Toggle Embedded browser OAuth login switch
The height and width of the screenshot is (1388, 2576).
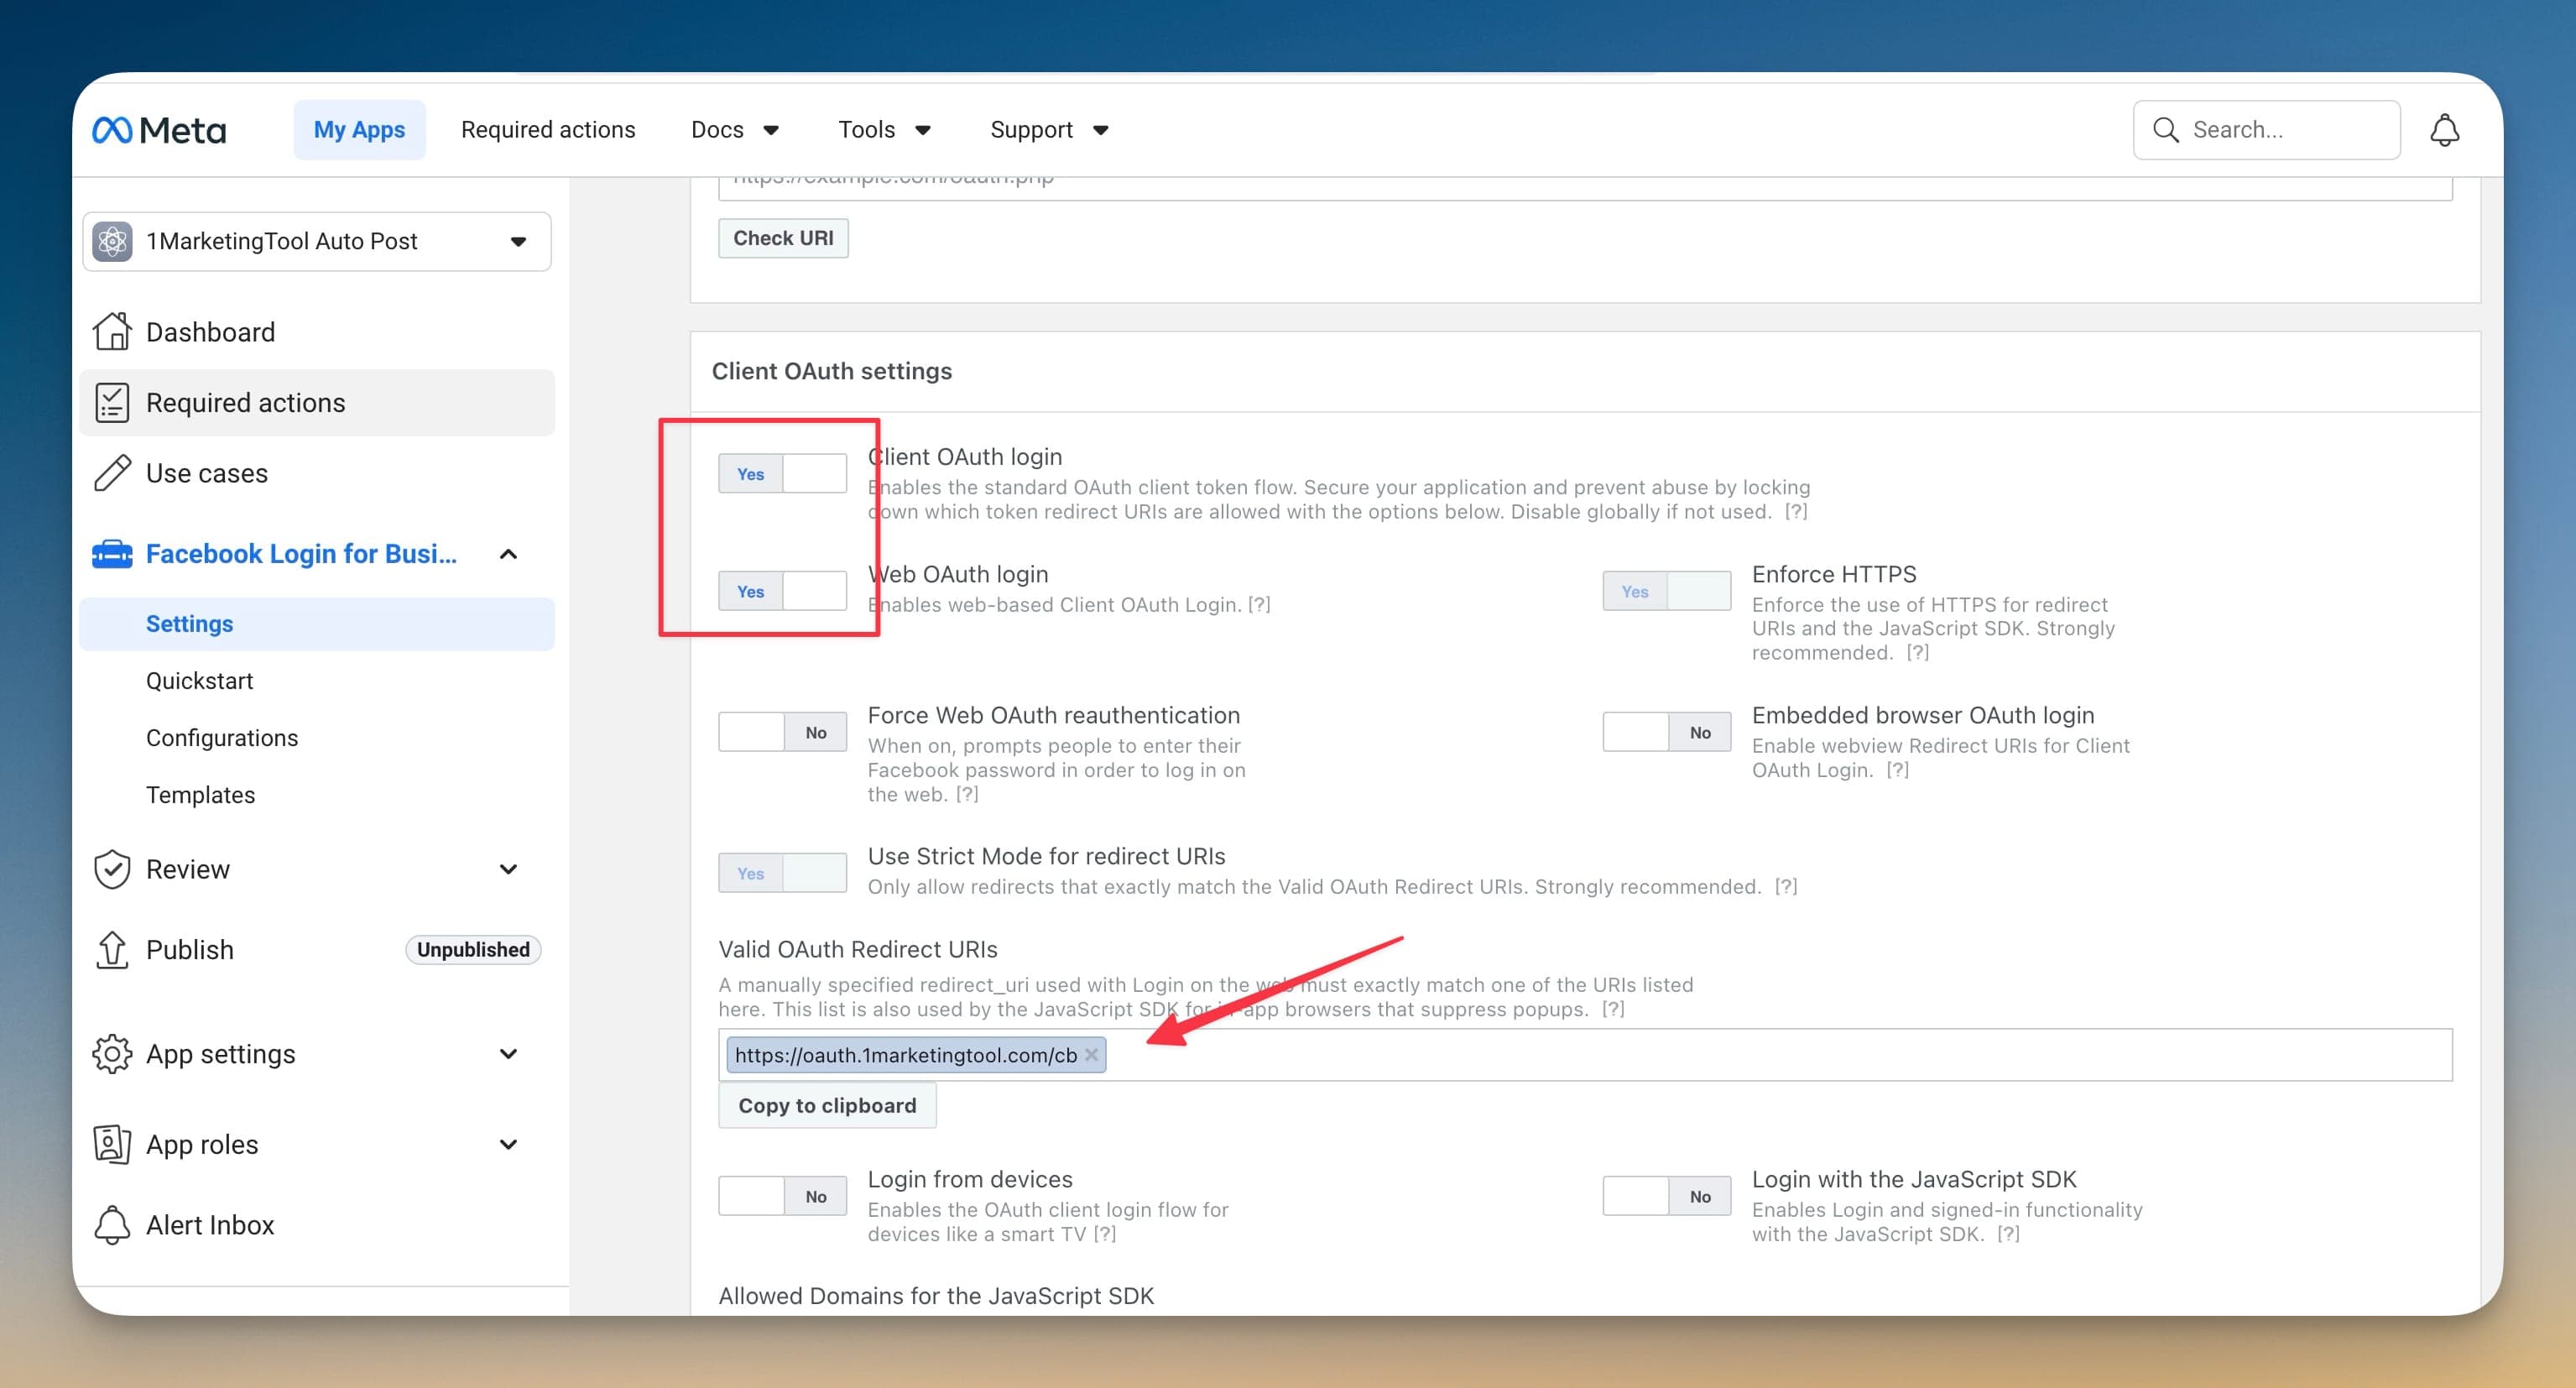pyautogui.click(x=1666, y=732)
